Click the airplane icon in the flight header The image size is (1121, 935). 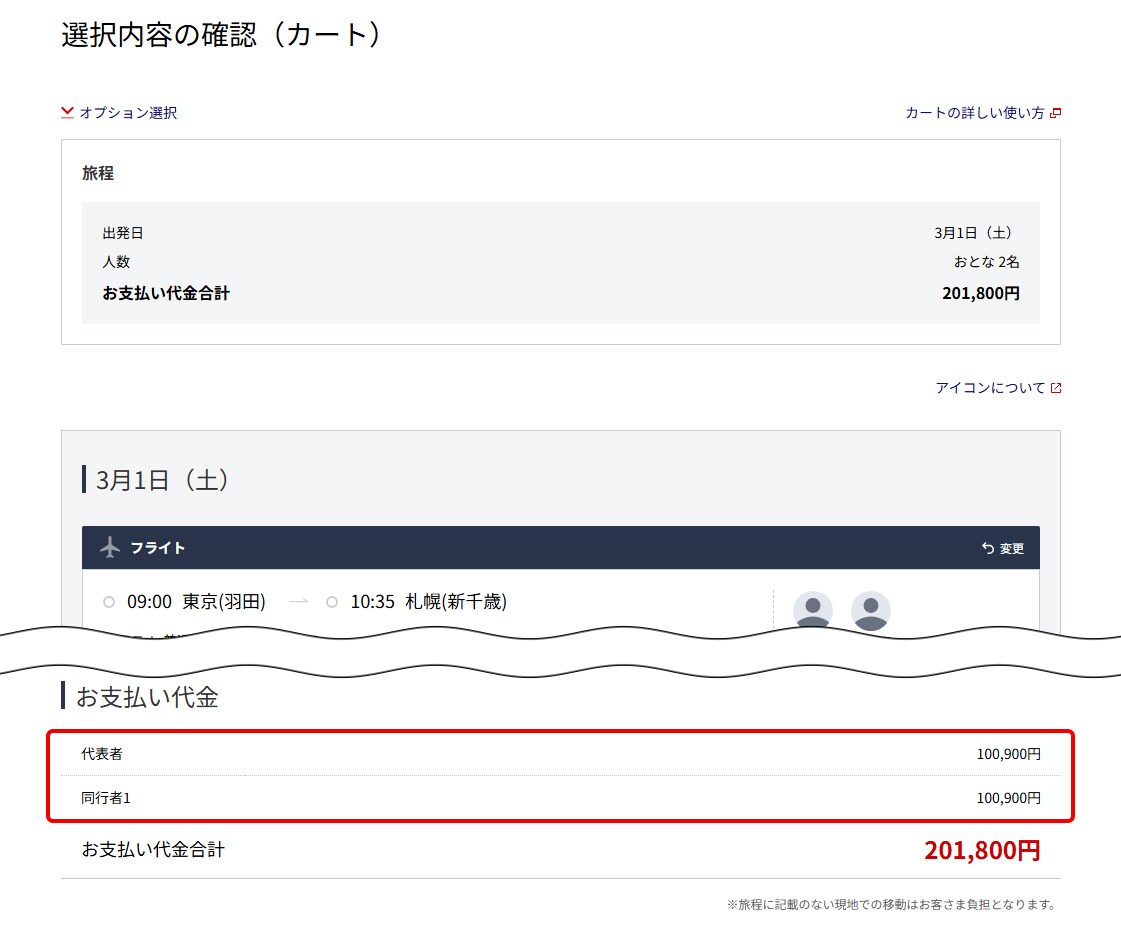click(110, 548)
